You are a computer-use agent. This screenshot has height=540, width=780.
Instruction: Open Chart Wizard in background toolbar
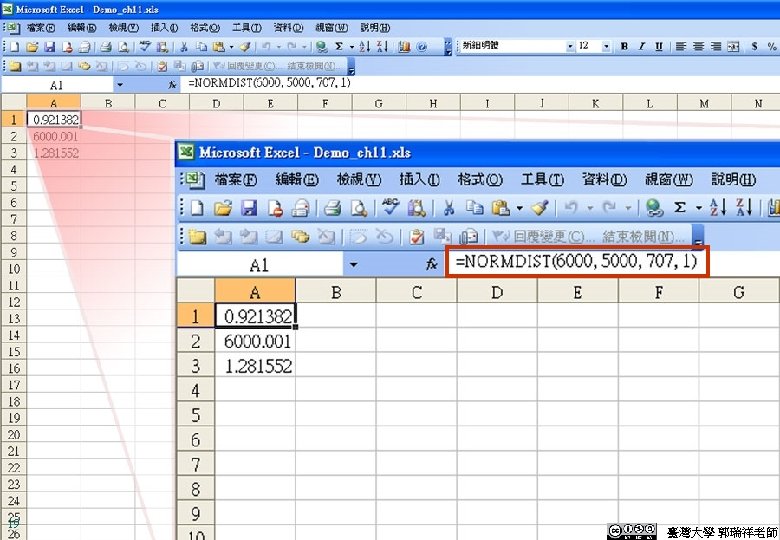pos(404,47)
